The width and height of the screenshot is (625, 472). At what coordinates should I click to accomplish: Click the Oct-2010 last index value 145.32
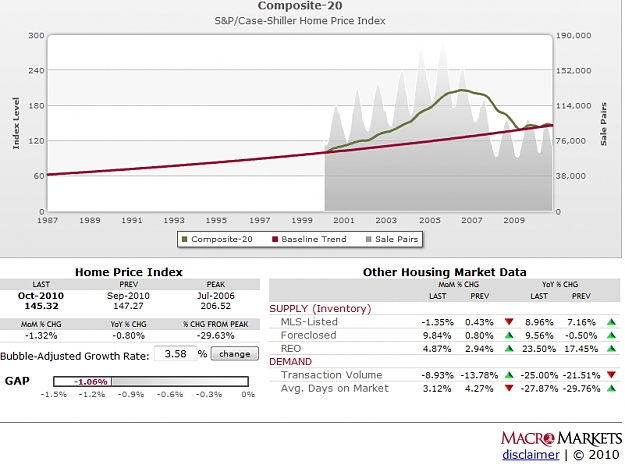click(41, 306)
